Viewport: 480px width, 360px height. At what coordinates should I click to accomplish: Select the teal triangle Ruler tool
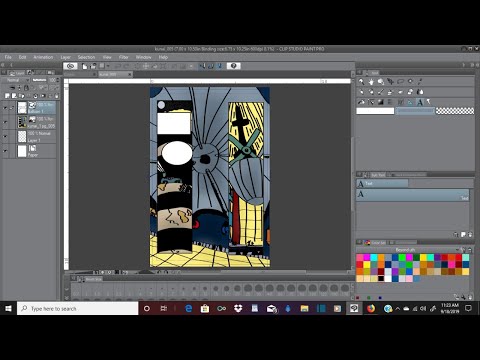[410, 102]
